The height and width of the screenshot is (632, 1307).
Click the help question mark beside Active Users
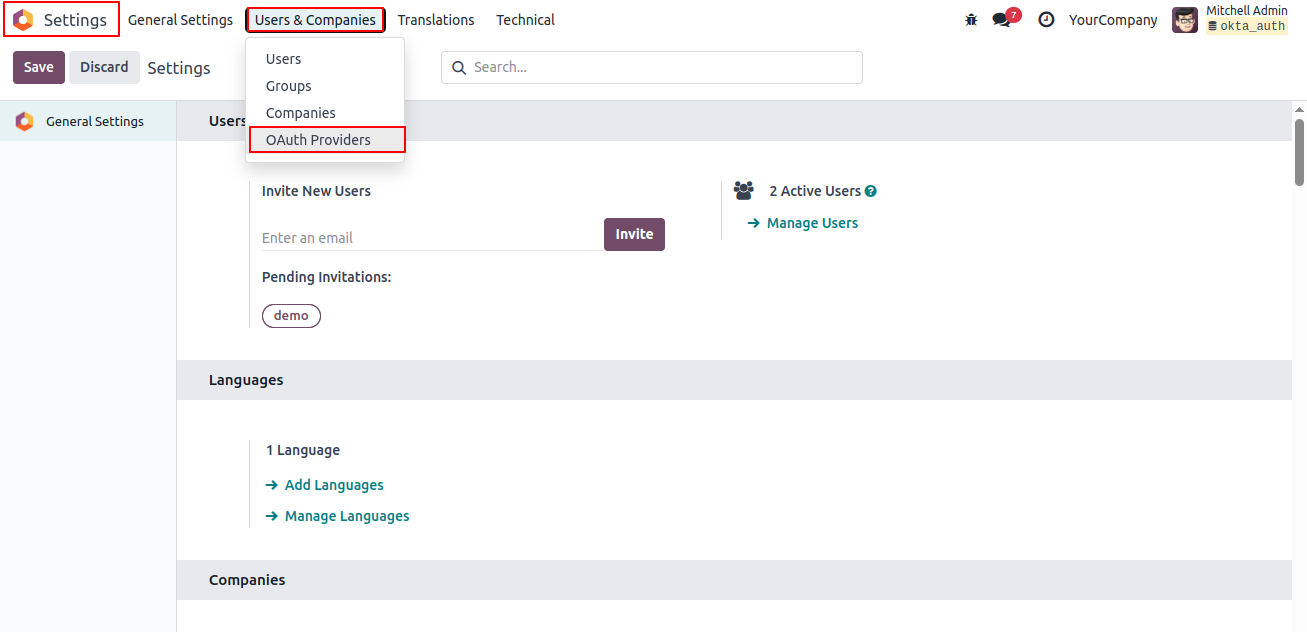pos(871,191)
